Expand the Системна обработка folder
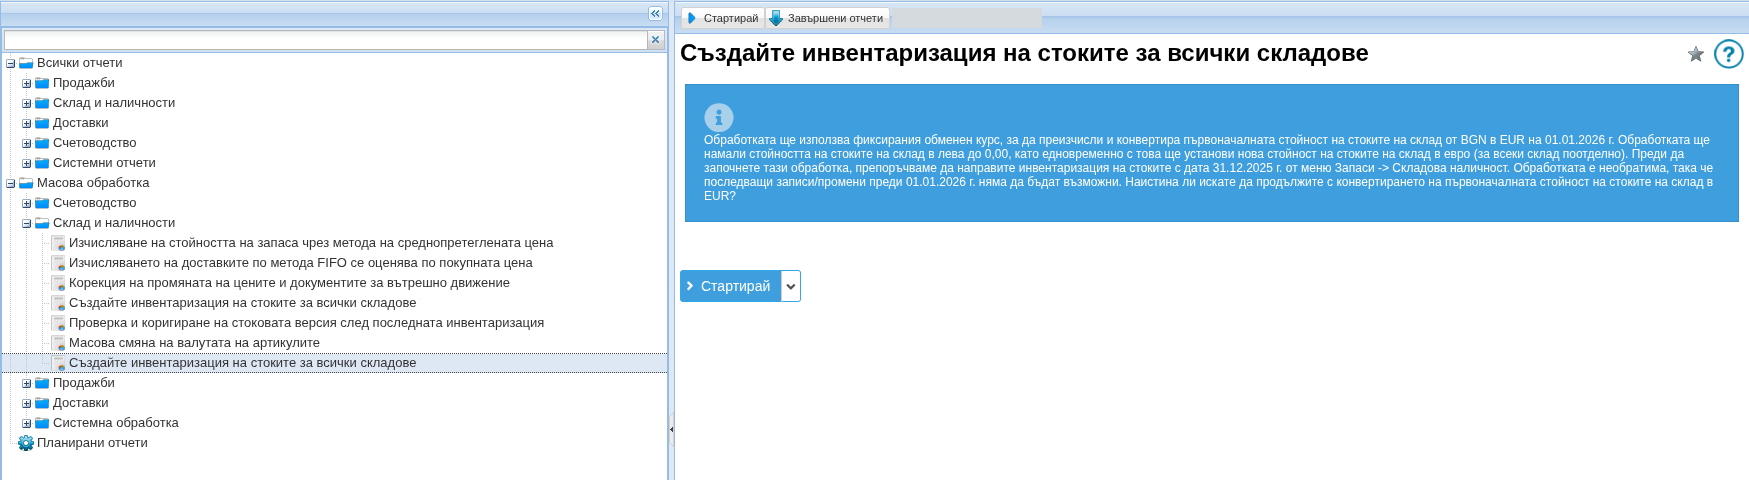 [x=27, y=423]
